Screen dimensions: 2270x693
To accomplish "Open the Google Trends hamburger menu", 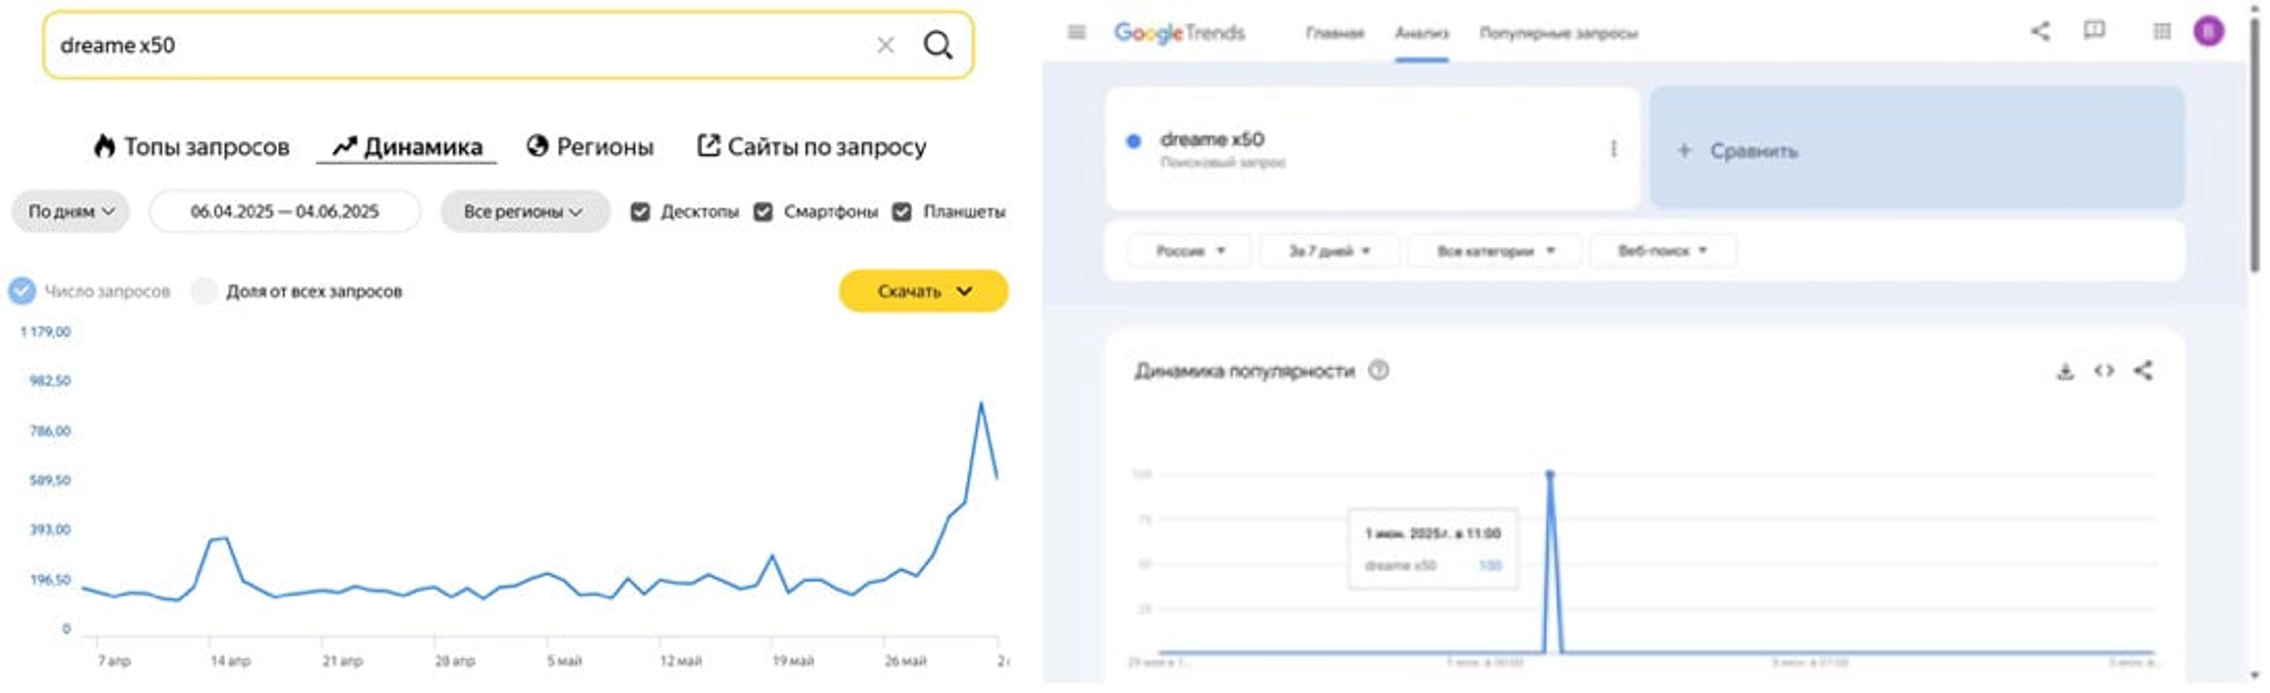I will 1076,33.
